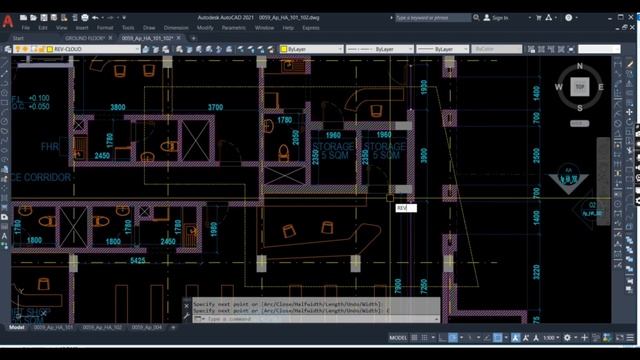Toggle polar tracking in status bar
Image resolution: width=640 pixels, height=360 pixels.
453,338
